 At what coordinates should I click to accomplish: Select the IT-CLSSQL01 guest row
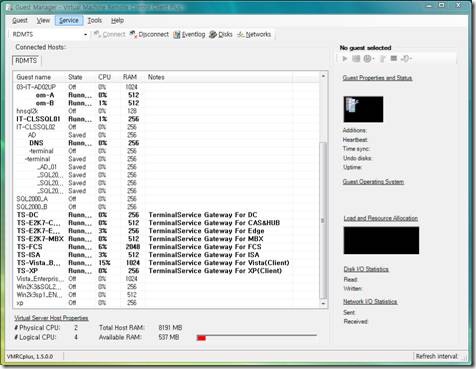166,119
